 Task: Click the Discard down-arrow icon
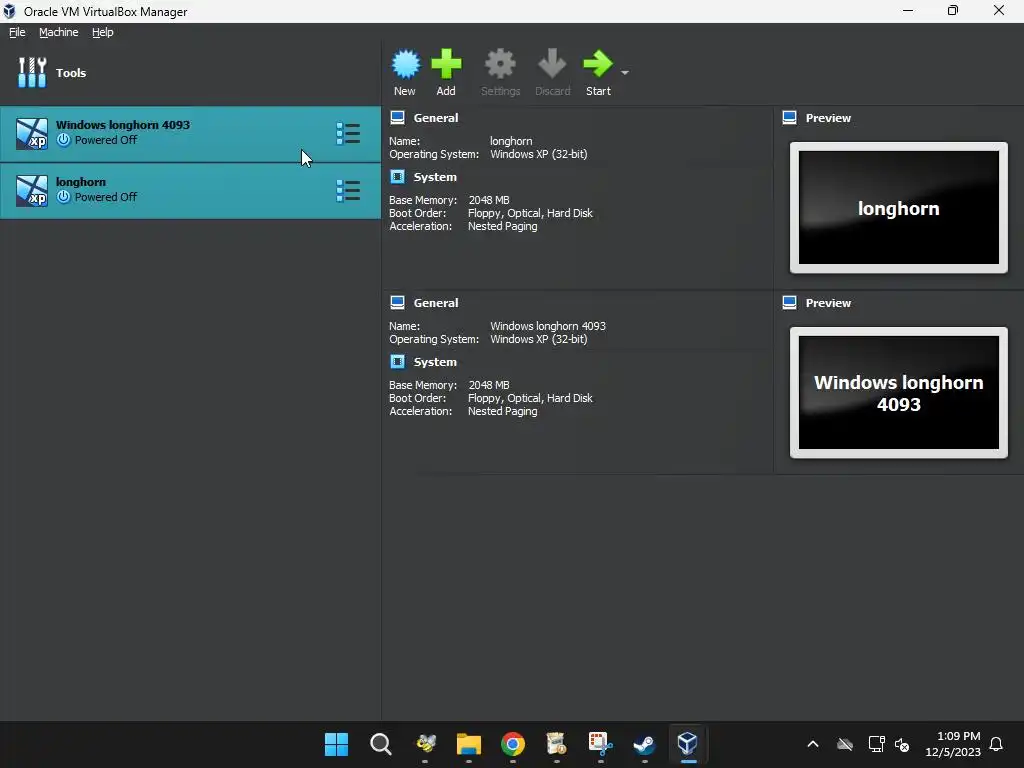[x=552, y=64]
